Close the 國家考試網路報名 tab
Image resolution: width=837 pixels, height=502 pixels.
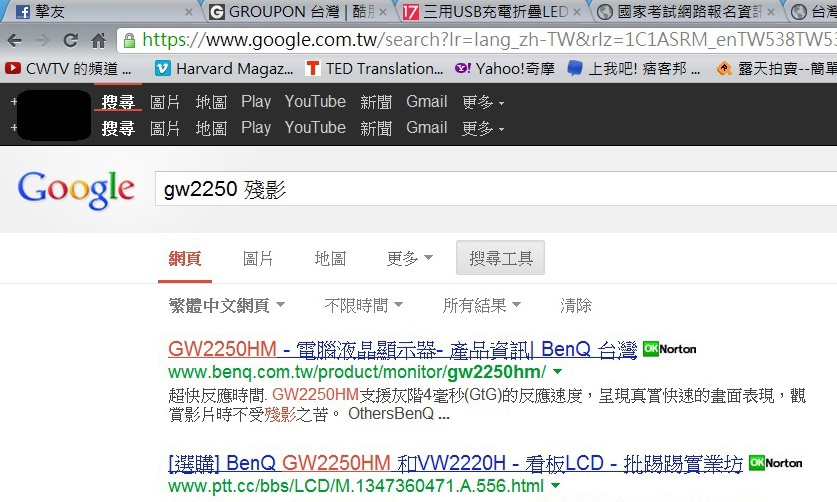tap(771, 12)
